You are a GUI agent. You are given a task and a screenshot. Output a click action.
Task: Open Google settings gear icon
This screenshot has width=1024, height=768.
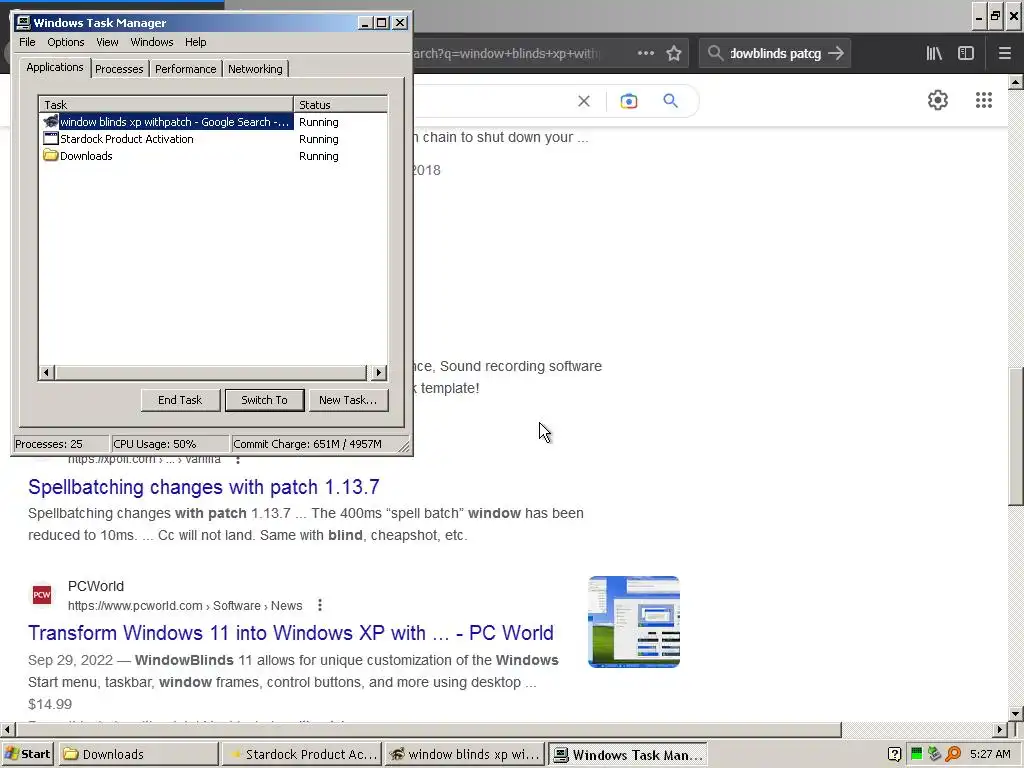point(938,100)
